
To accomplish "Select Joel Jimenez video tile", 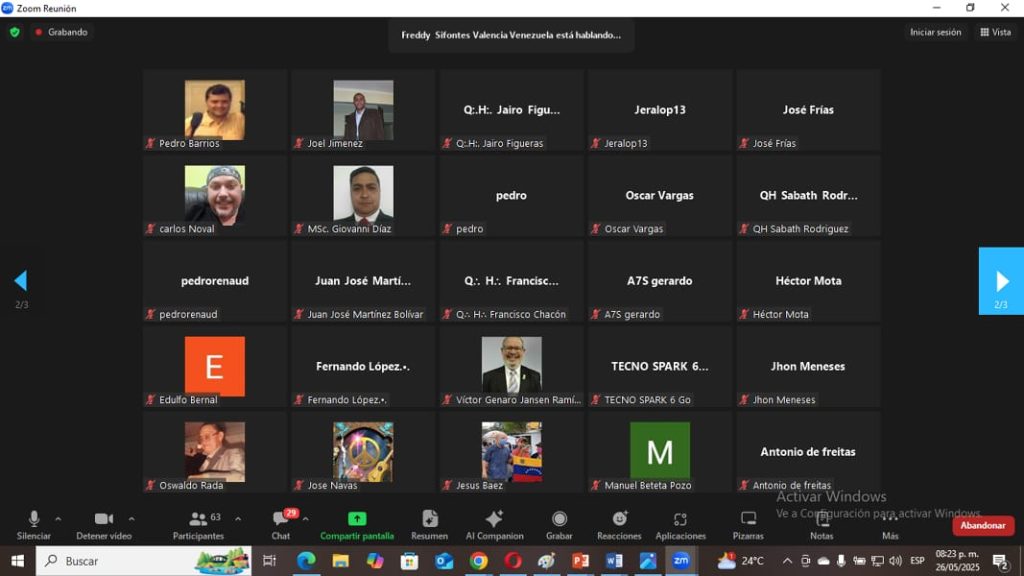I will tap(363, 110).
